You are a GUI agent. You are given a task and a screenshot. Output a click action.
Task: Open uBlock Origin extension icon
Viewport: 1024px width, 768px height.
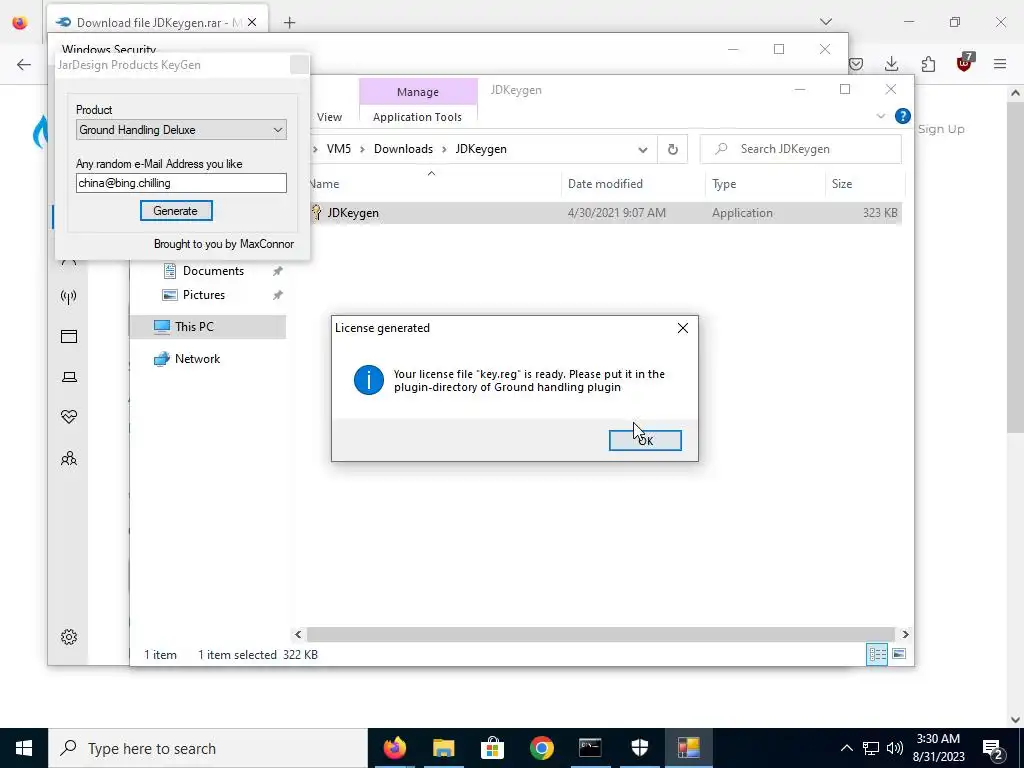(x=965, y=63)
